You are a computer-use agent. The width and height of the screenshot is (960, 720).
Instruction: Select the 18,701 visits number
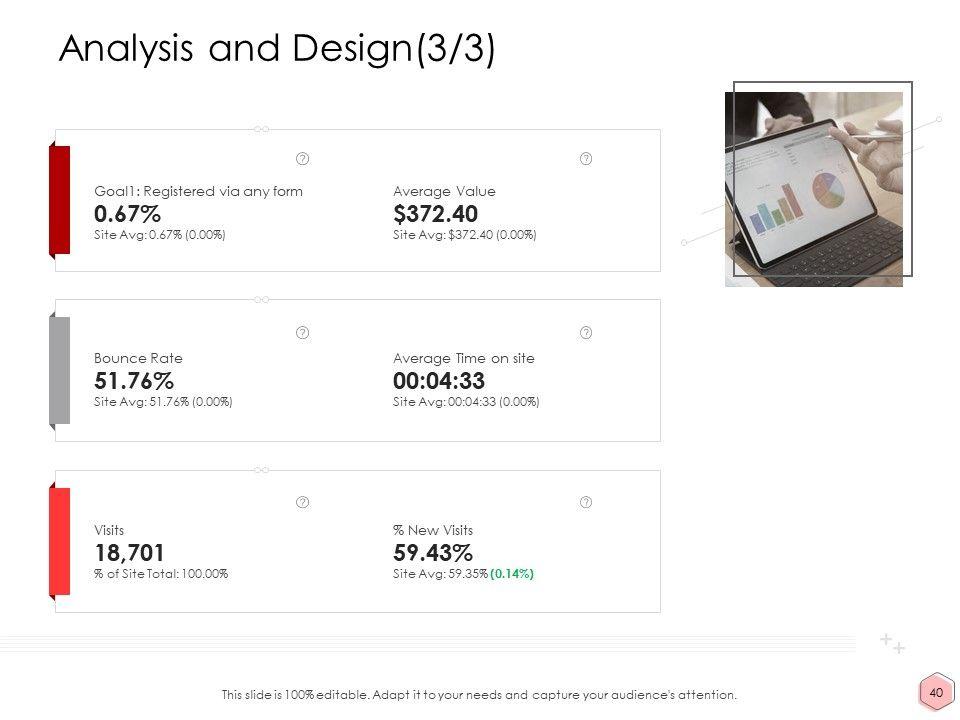(x=129, y=553)
